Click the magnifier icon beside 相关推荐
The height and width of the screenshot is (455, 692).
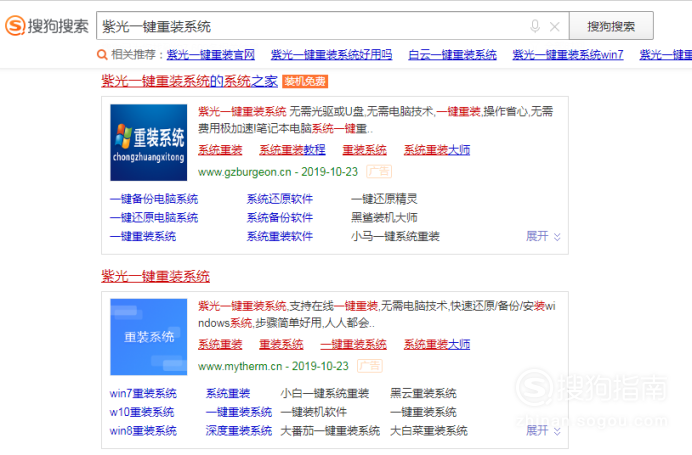coord(102,55)
